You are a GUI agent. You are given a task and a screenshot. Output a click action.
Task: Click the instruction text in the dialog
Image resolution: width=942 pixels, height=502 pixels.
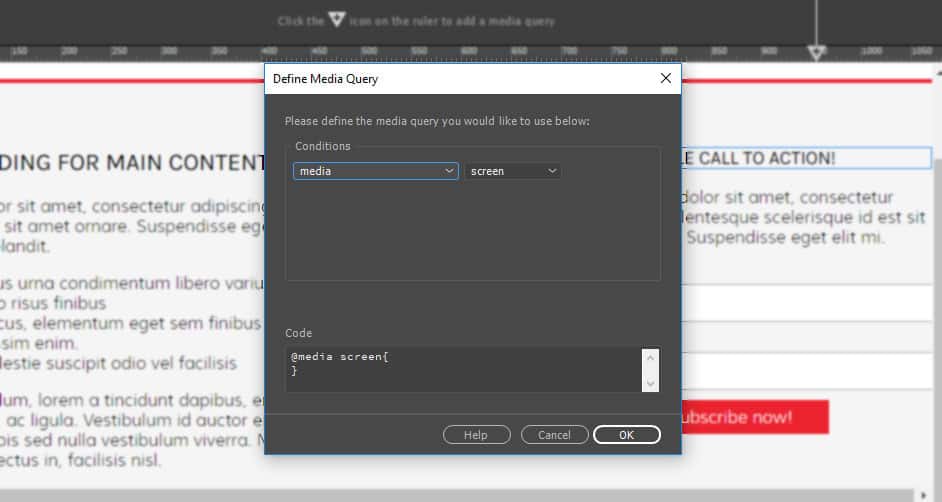(x=437, y=121)
